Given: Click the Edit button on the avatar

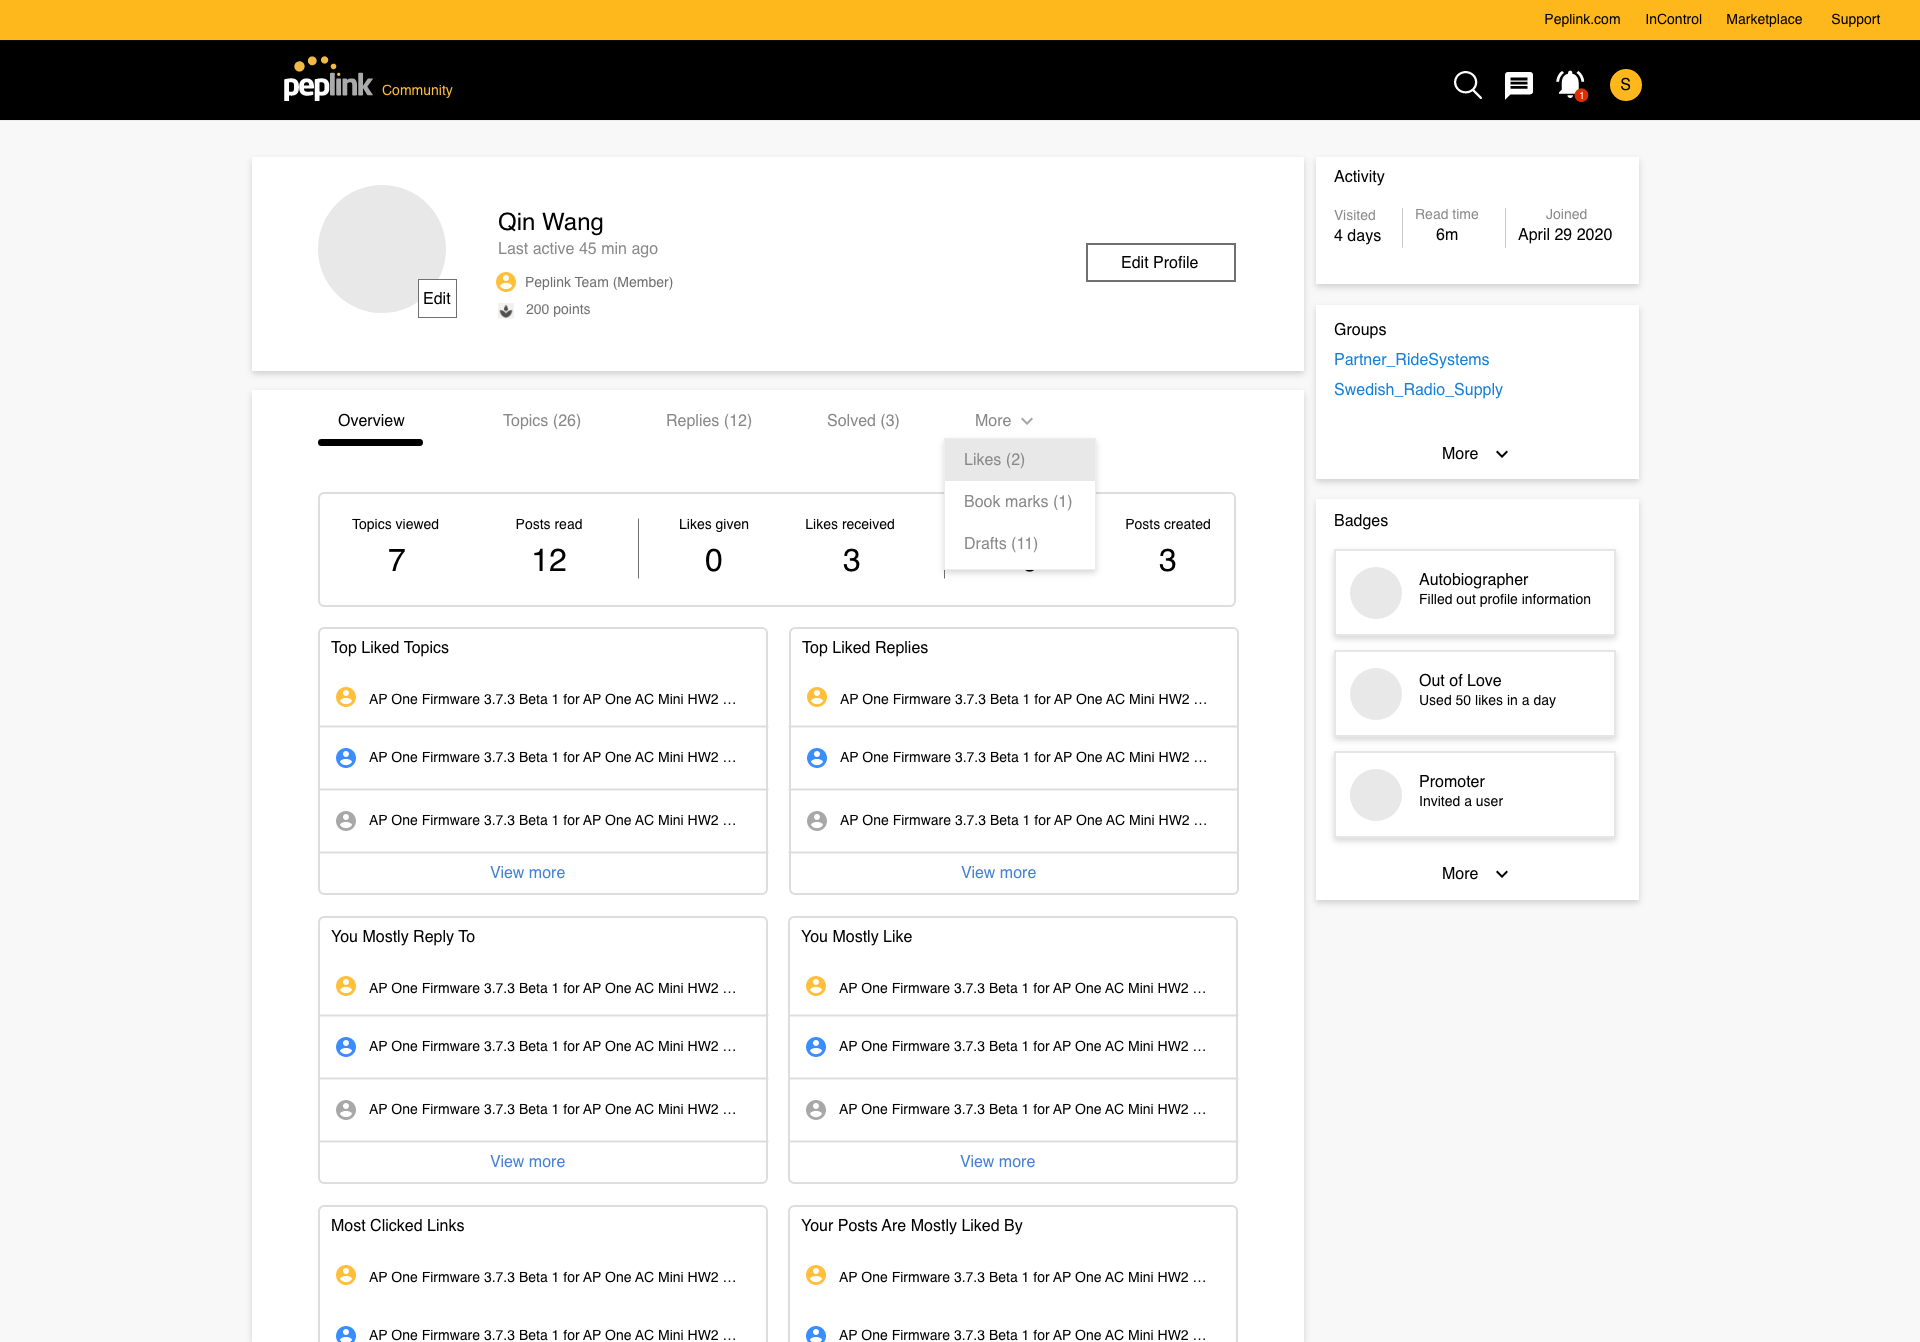Looking at the screenshot, I should click(x=437, y=298).
